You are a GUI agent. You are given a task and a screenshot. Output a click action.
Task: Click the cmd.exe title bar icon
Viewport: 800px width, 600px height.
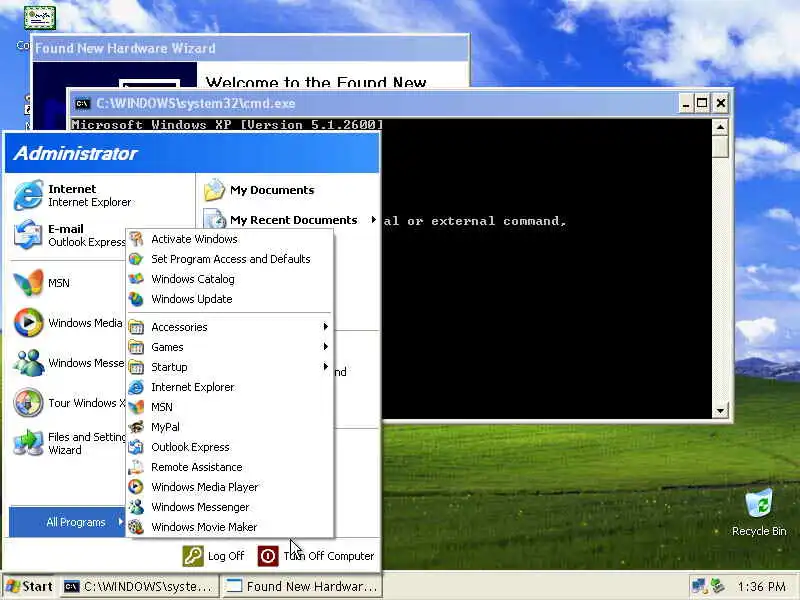tap(82, 104)
